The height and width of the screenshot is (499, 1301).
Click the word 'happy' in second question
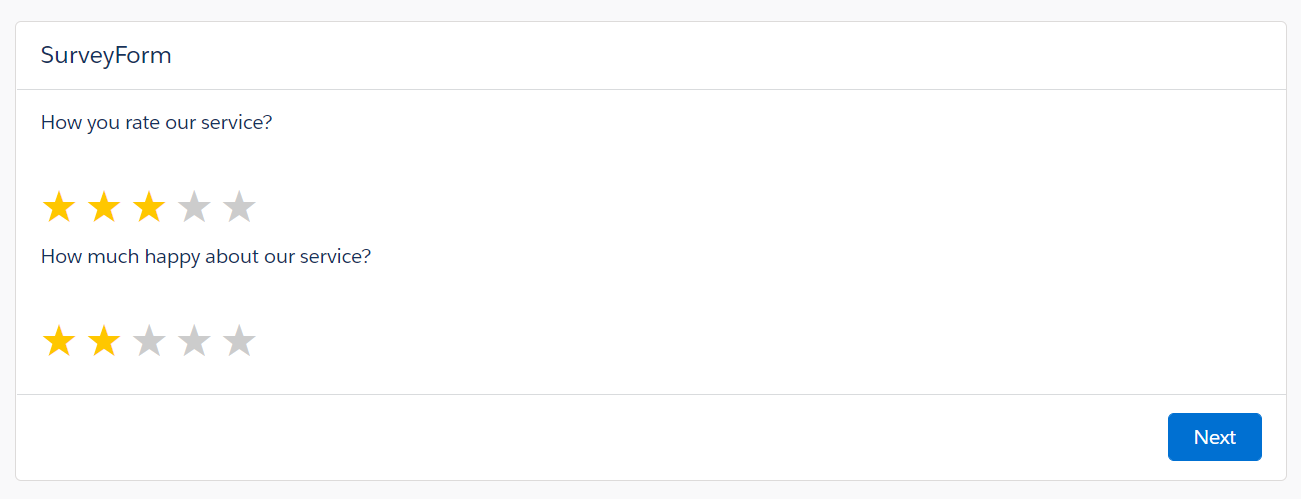click(x=173, y=256)
